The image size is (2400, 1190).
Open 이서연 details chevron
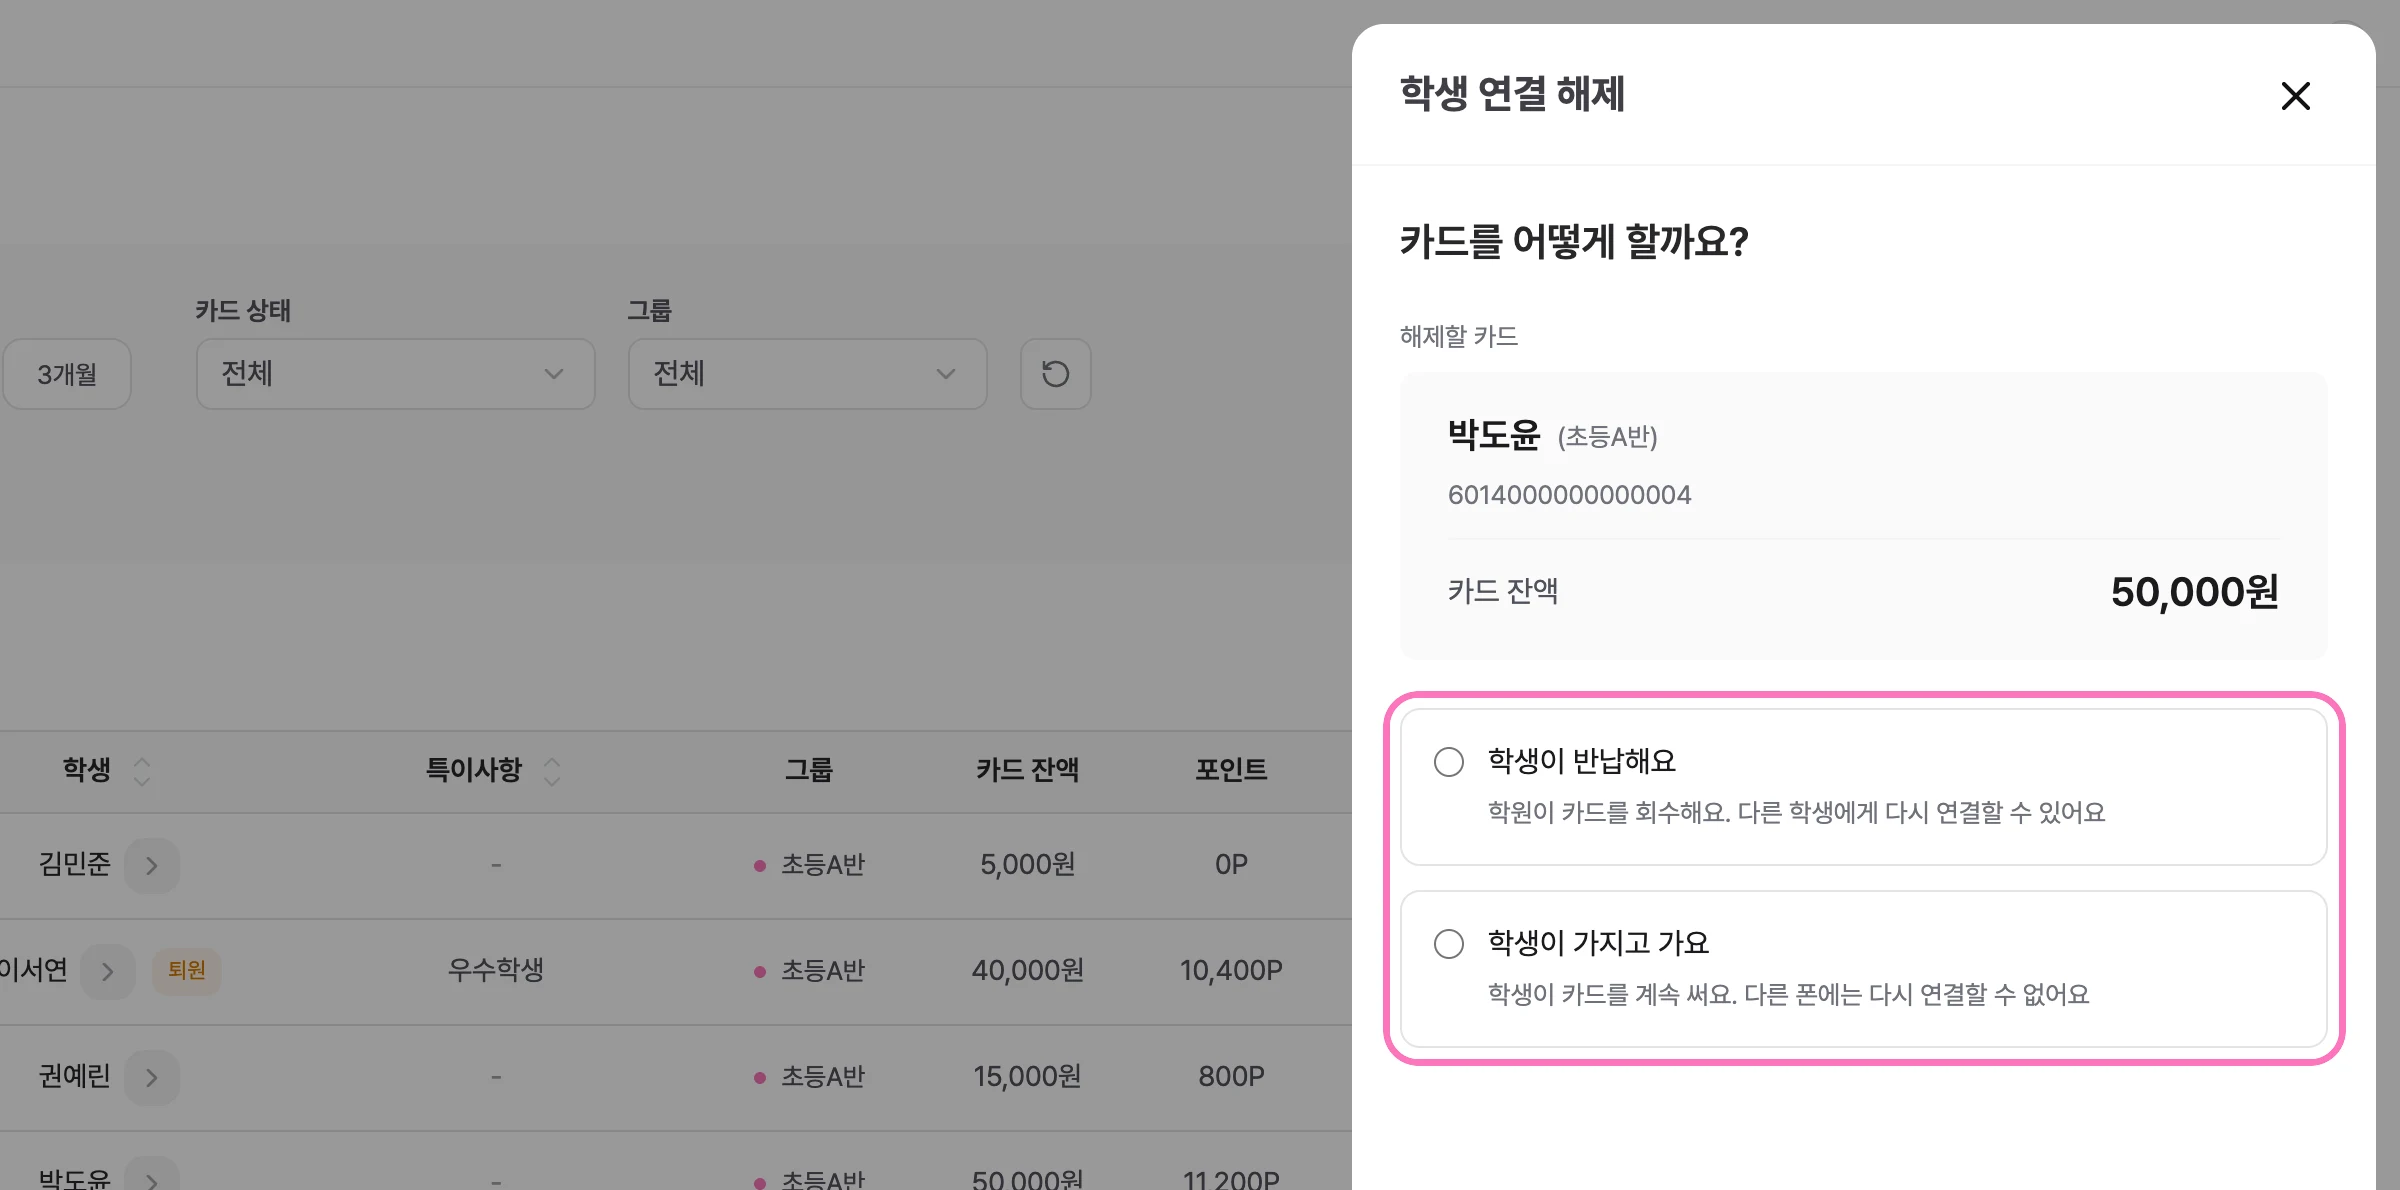click(108, 971)
